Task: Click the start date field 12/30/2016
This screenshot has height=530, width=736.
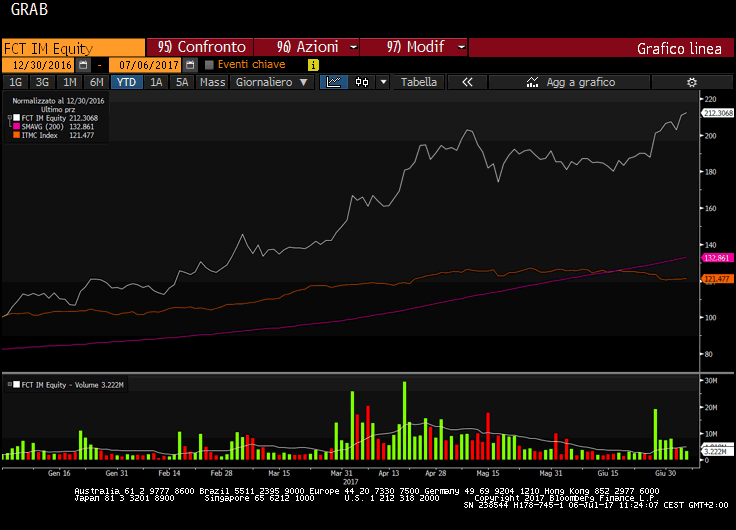Action: (47, 64)
